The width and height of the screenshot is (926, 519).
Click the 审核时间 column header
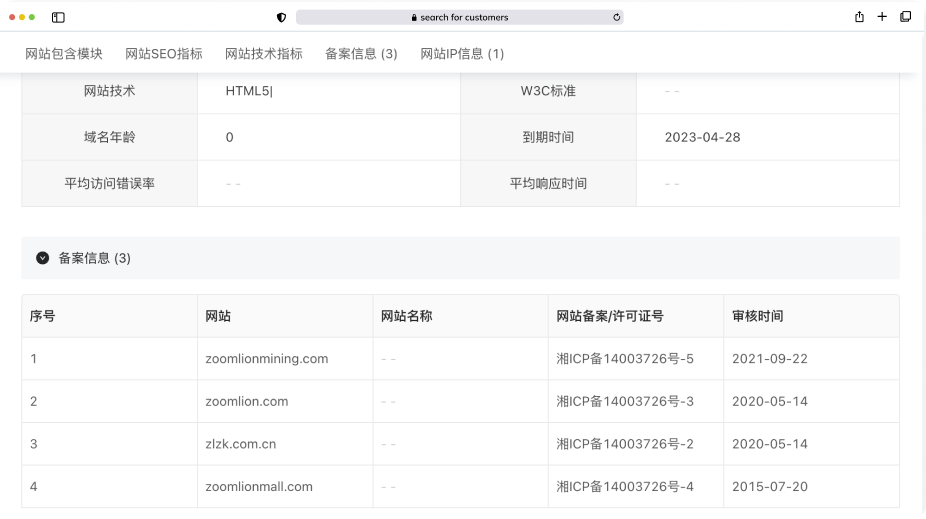pos(757,316)
